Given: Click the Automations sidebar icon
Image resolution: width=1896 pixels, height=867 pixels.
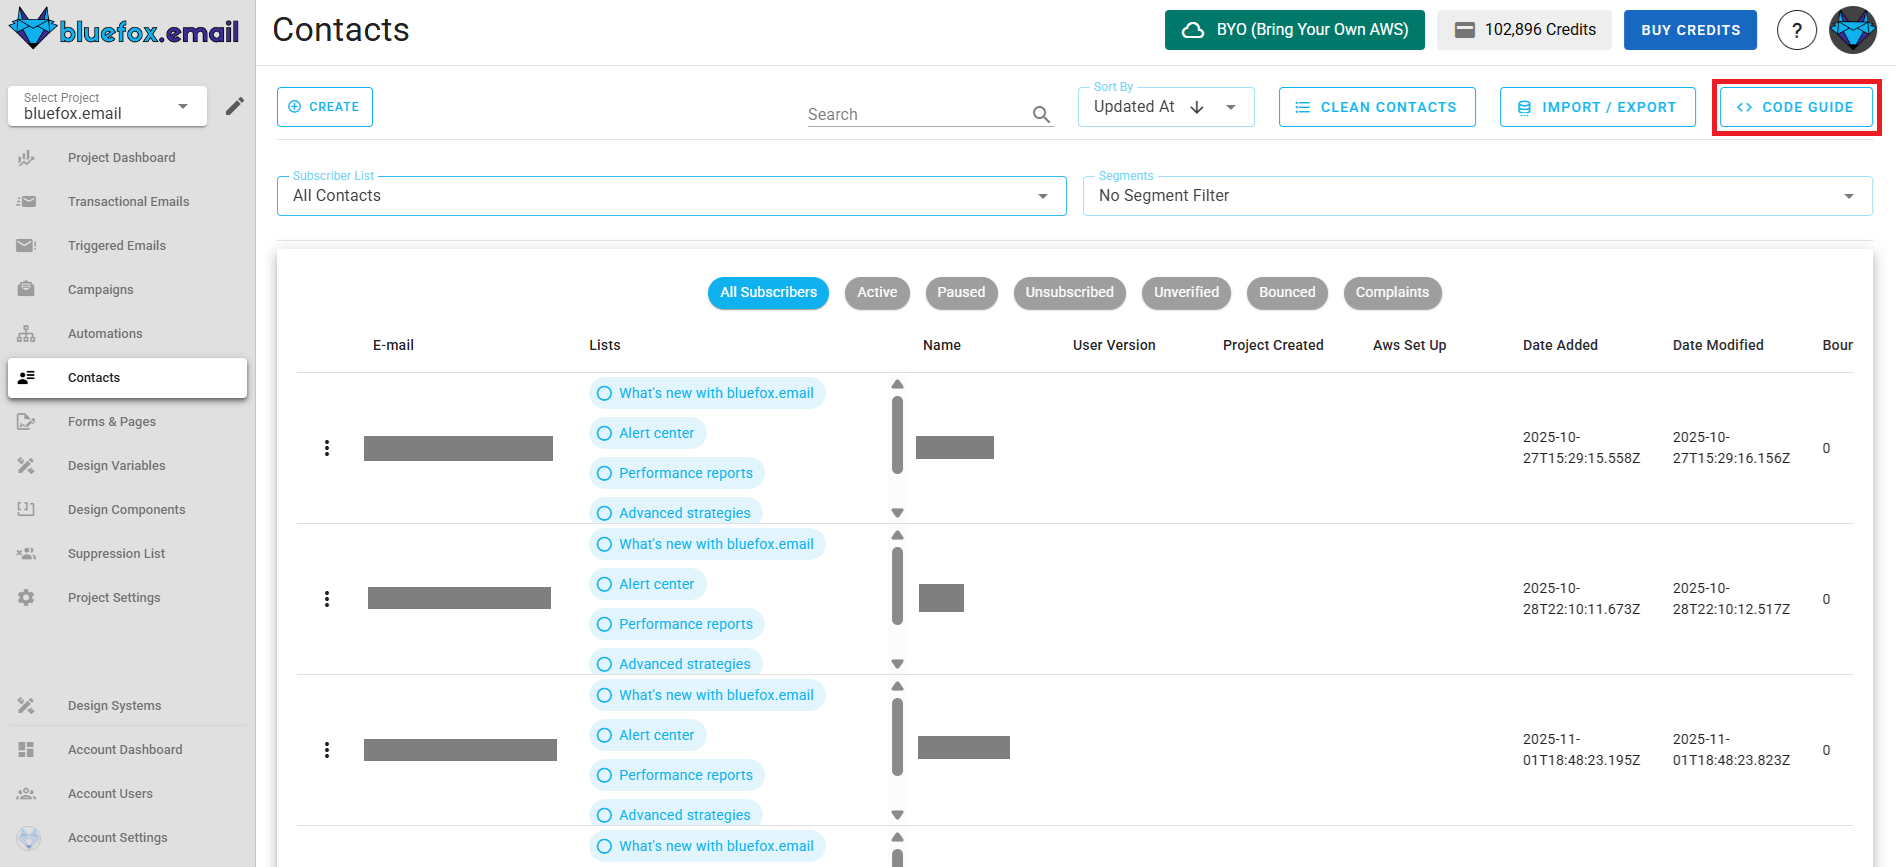Looking at the screenshot, I should (26, 334).
